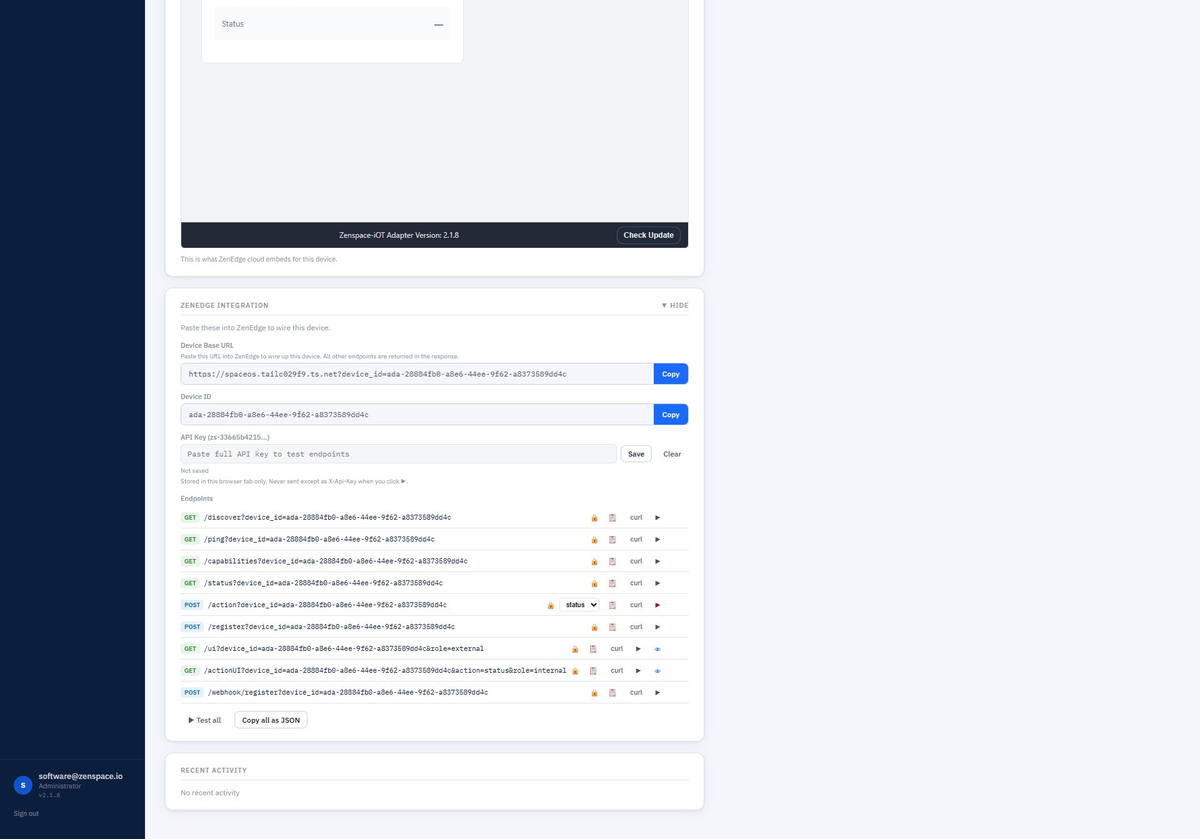This screenshot has width=1200, height=839.
Task: Run the /register endpoint play icon
Action: coord(657,627)
